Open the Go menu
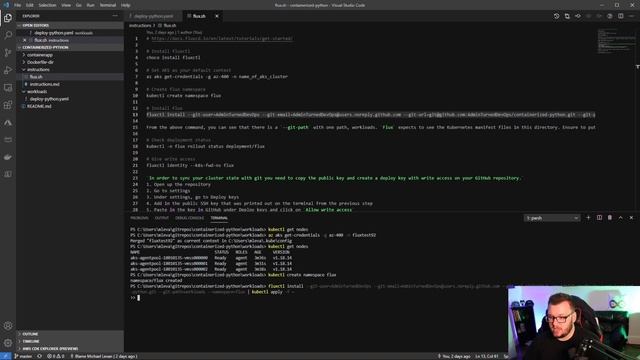Image resolution: width=640 pixels, height=360 pixels. (x=79, y=5)
